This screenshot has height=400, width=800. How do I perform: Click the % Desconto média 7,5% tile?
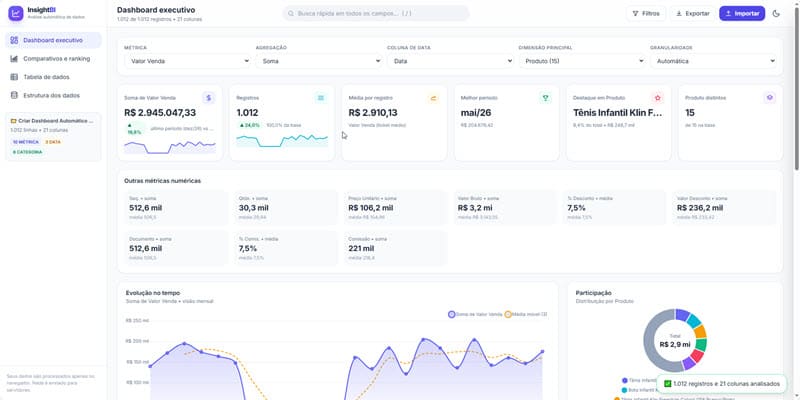pos(614,209)
